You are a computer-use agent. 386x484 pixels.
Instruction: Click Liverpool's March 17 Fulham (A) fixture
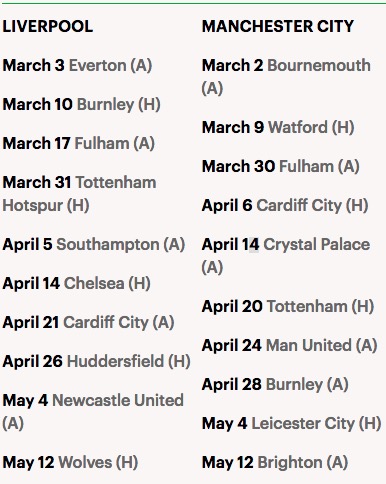[x=79, y=143]
